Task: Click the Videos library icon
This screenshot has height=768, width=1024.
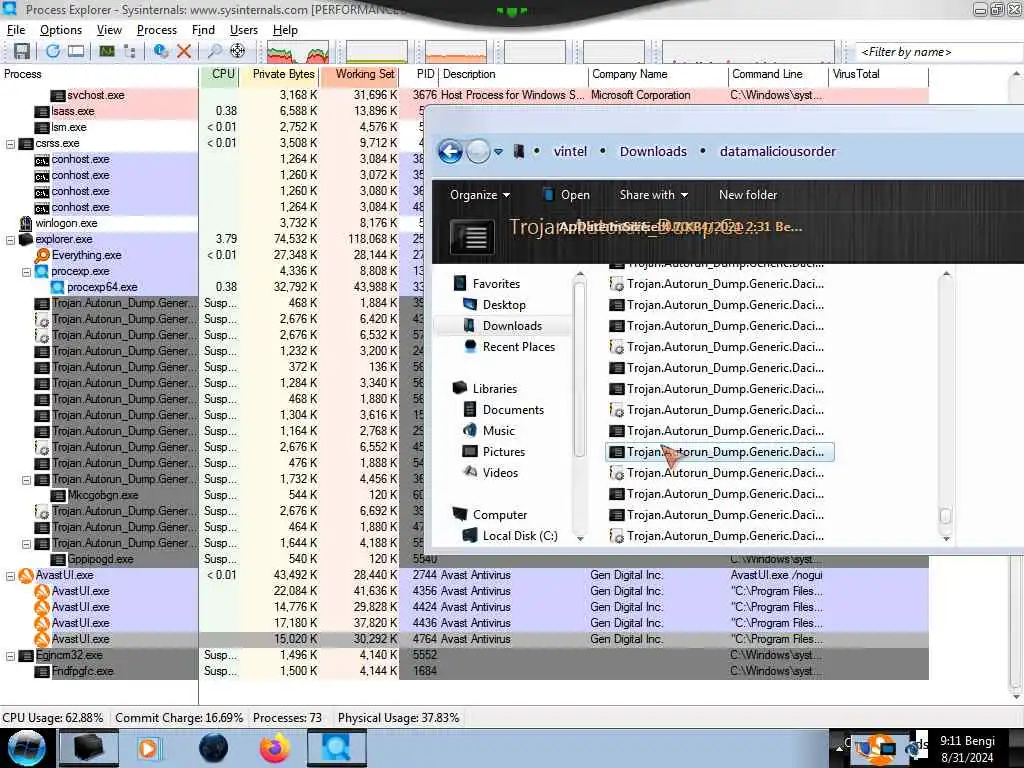Action: (x=470, y=472)
